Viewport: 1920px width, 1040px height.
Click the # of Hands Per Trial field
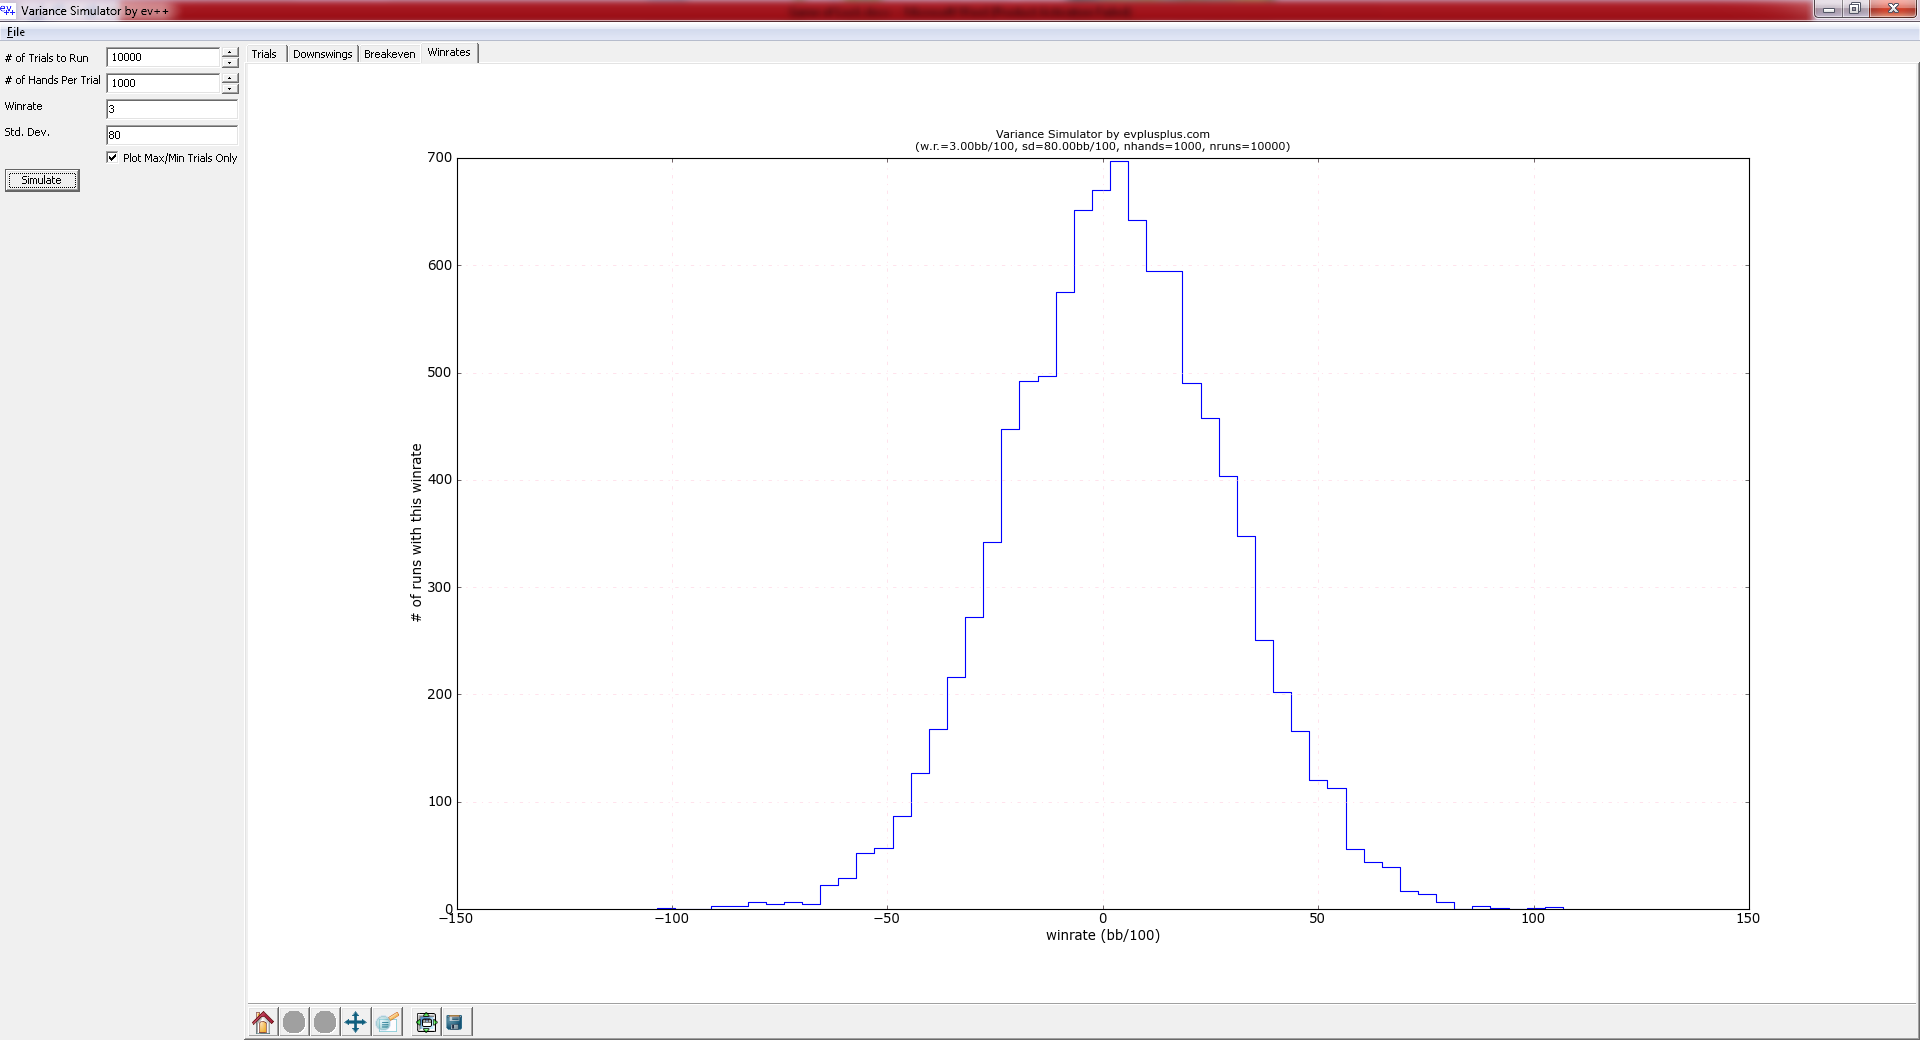click(x=164, y=83)
